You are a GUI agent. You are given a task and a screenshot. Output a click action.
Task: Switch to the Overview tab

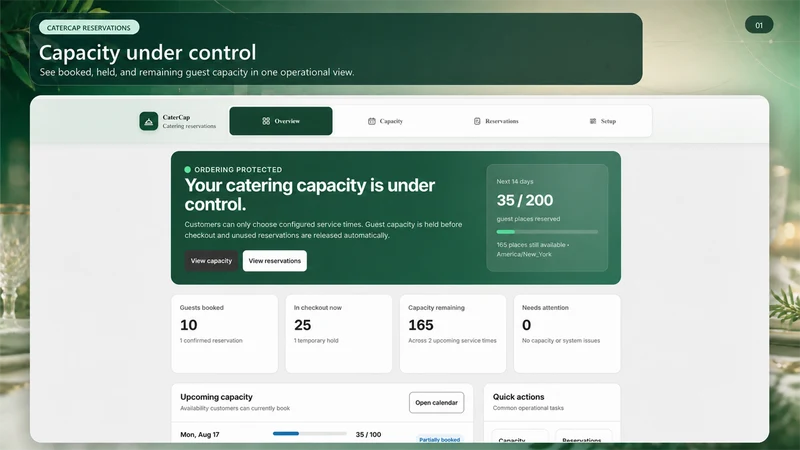281,121
